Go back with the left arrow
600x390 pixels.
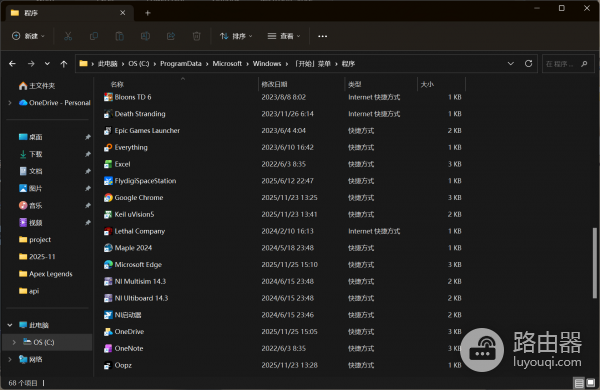point(12,64)
